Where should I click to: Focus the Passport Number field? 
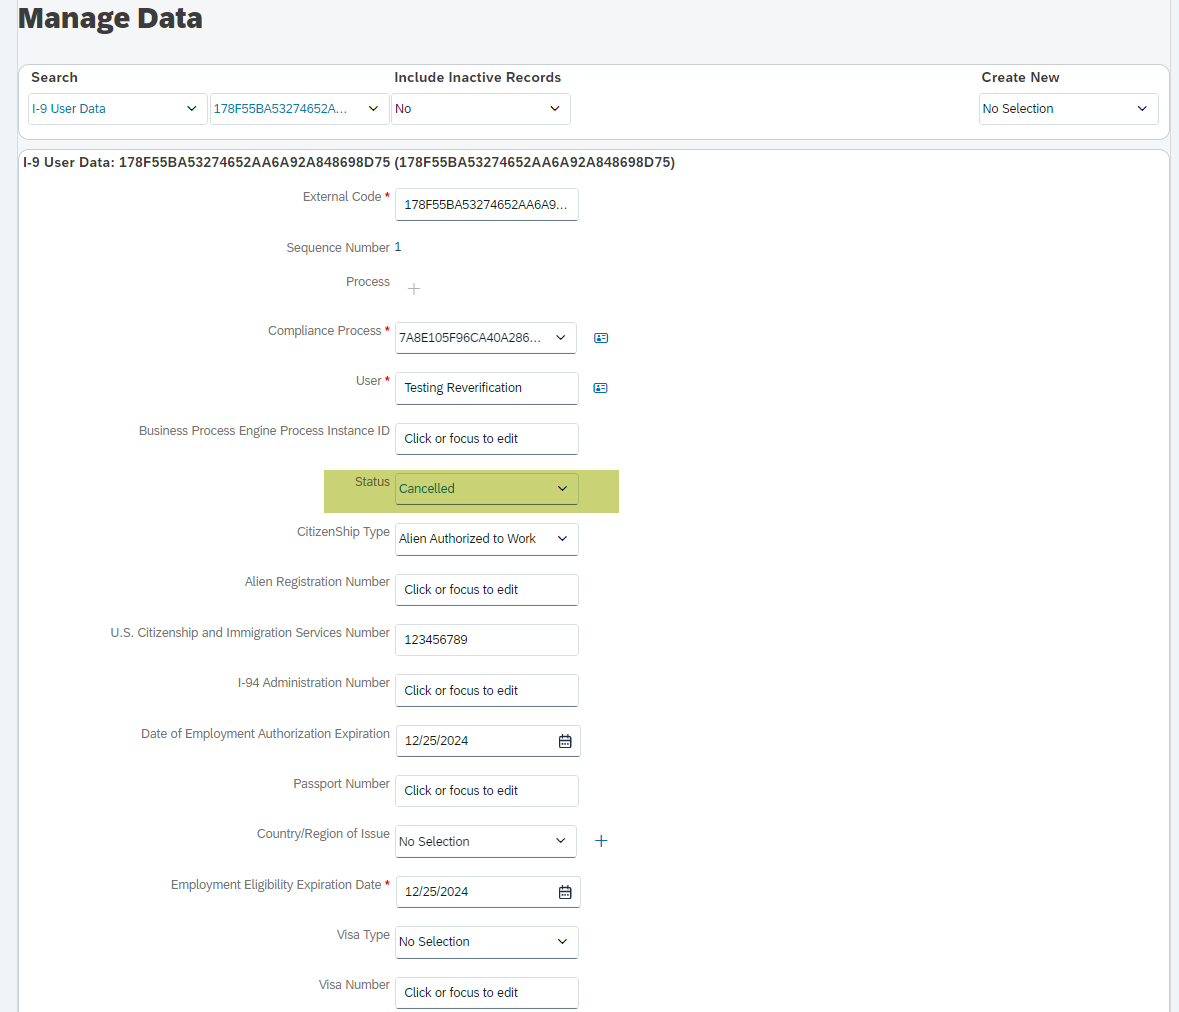pos(486,791)
